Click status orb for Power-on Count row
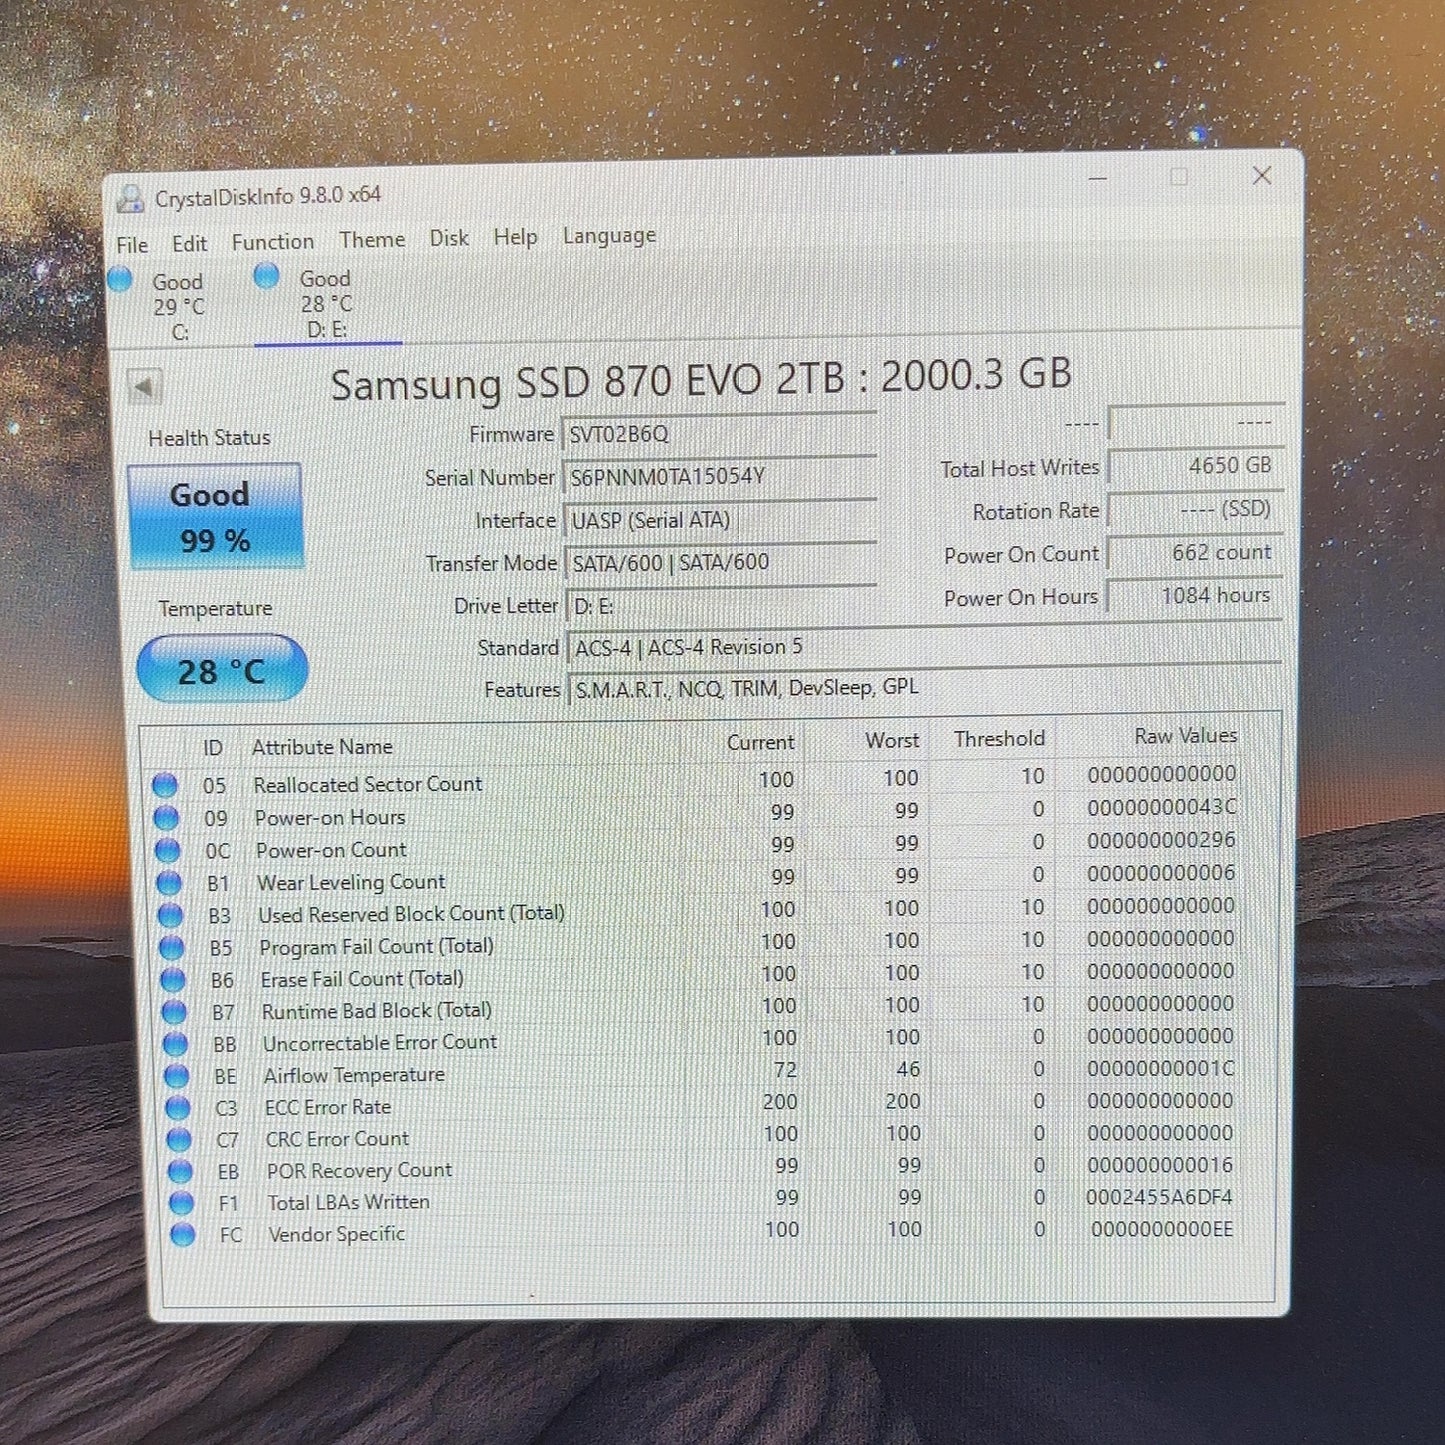The width and height of the screenshot is (1445, 1445). tap(167, 851)
